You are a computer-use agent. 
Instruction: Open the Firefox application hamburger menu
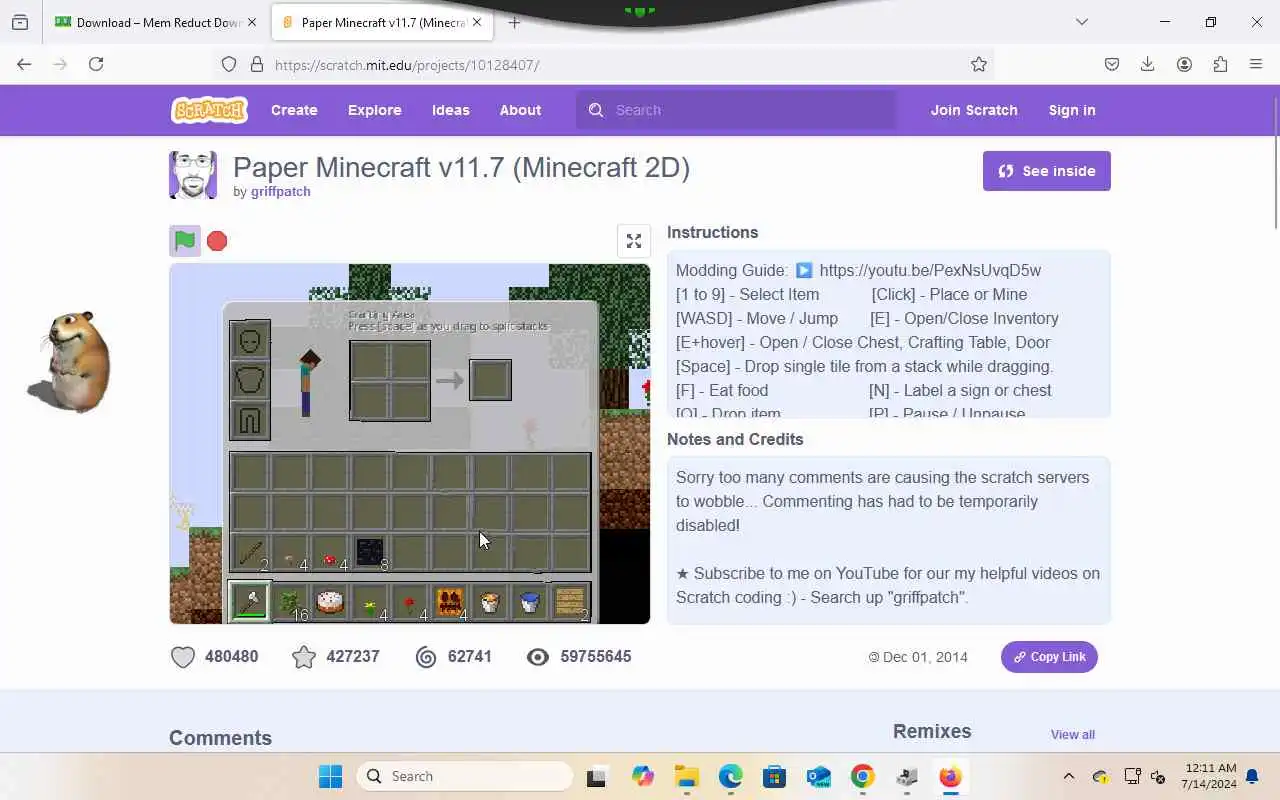point(1256,64)
